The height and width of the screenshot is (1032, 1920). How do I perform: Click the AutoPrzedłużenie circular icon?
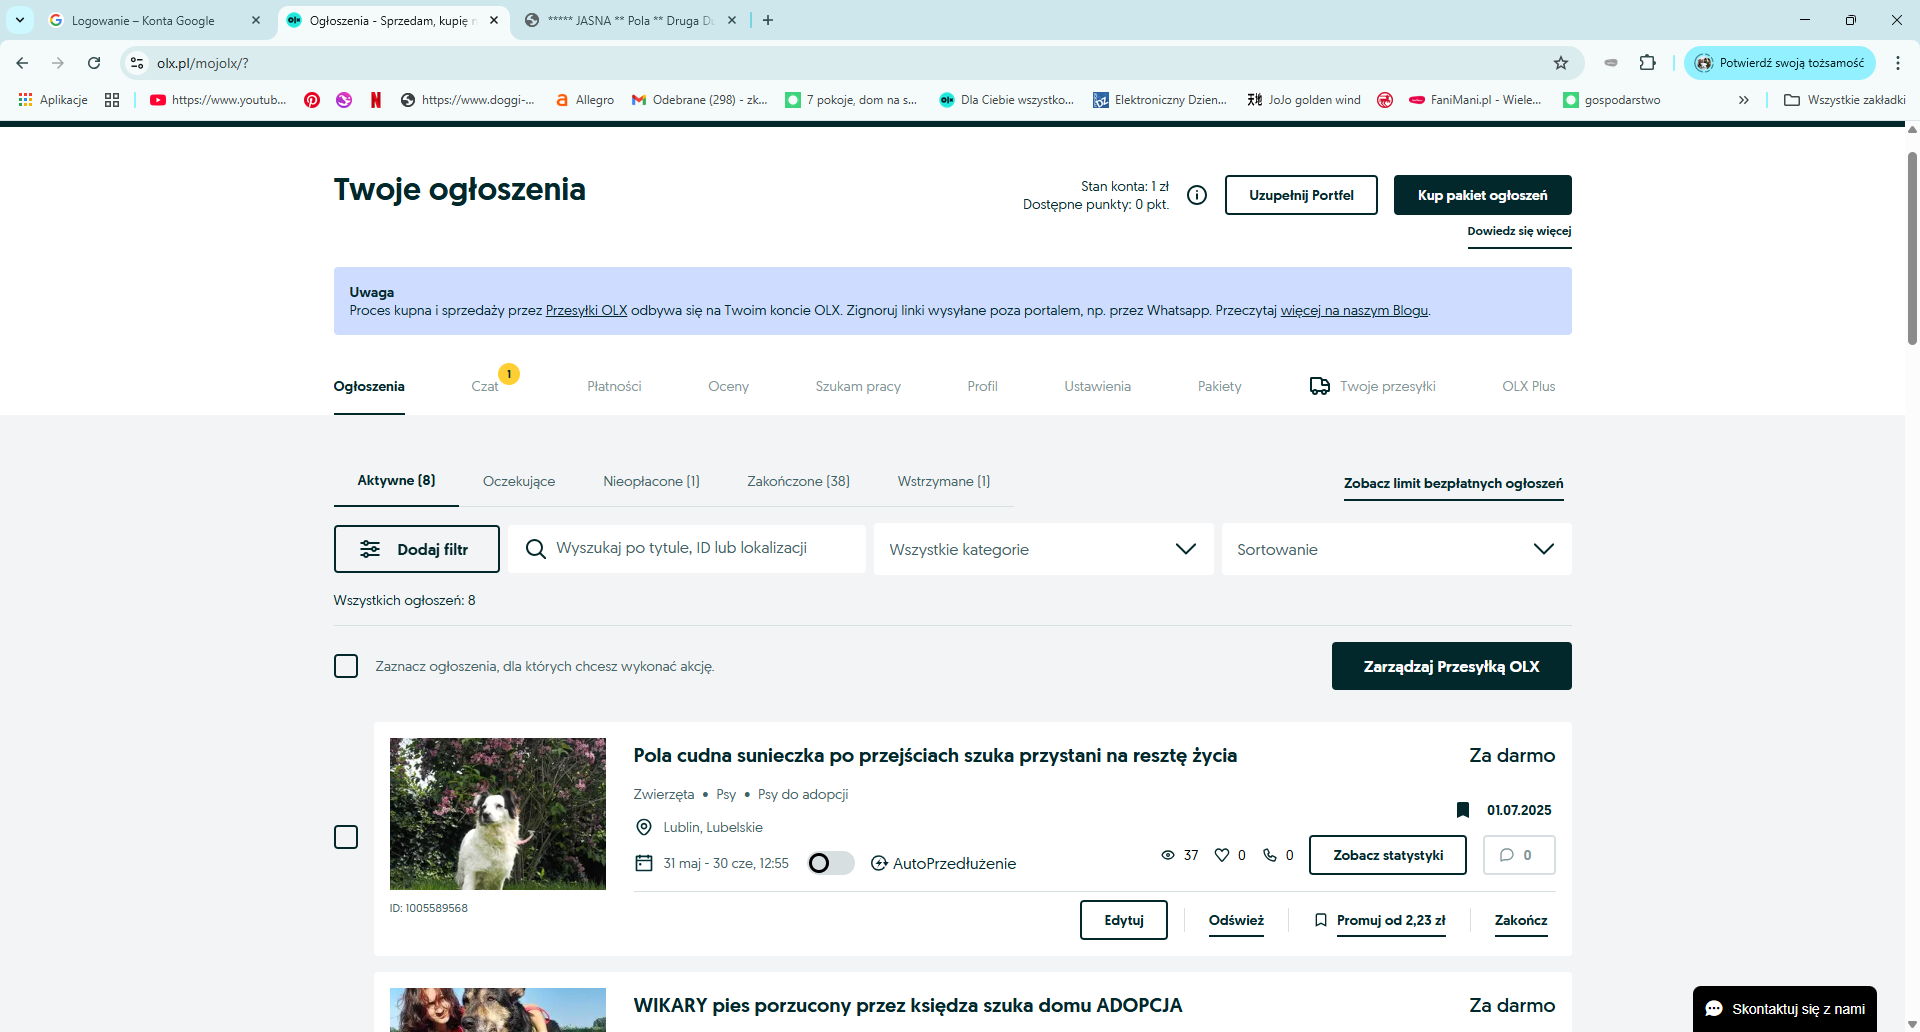879,863
